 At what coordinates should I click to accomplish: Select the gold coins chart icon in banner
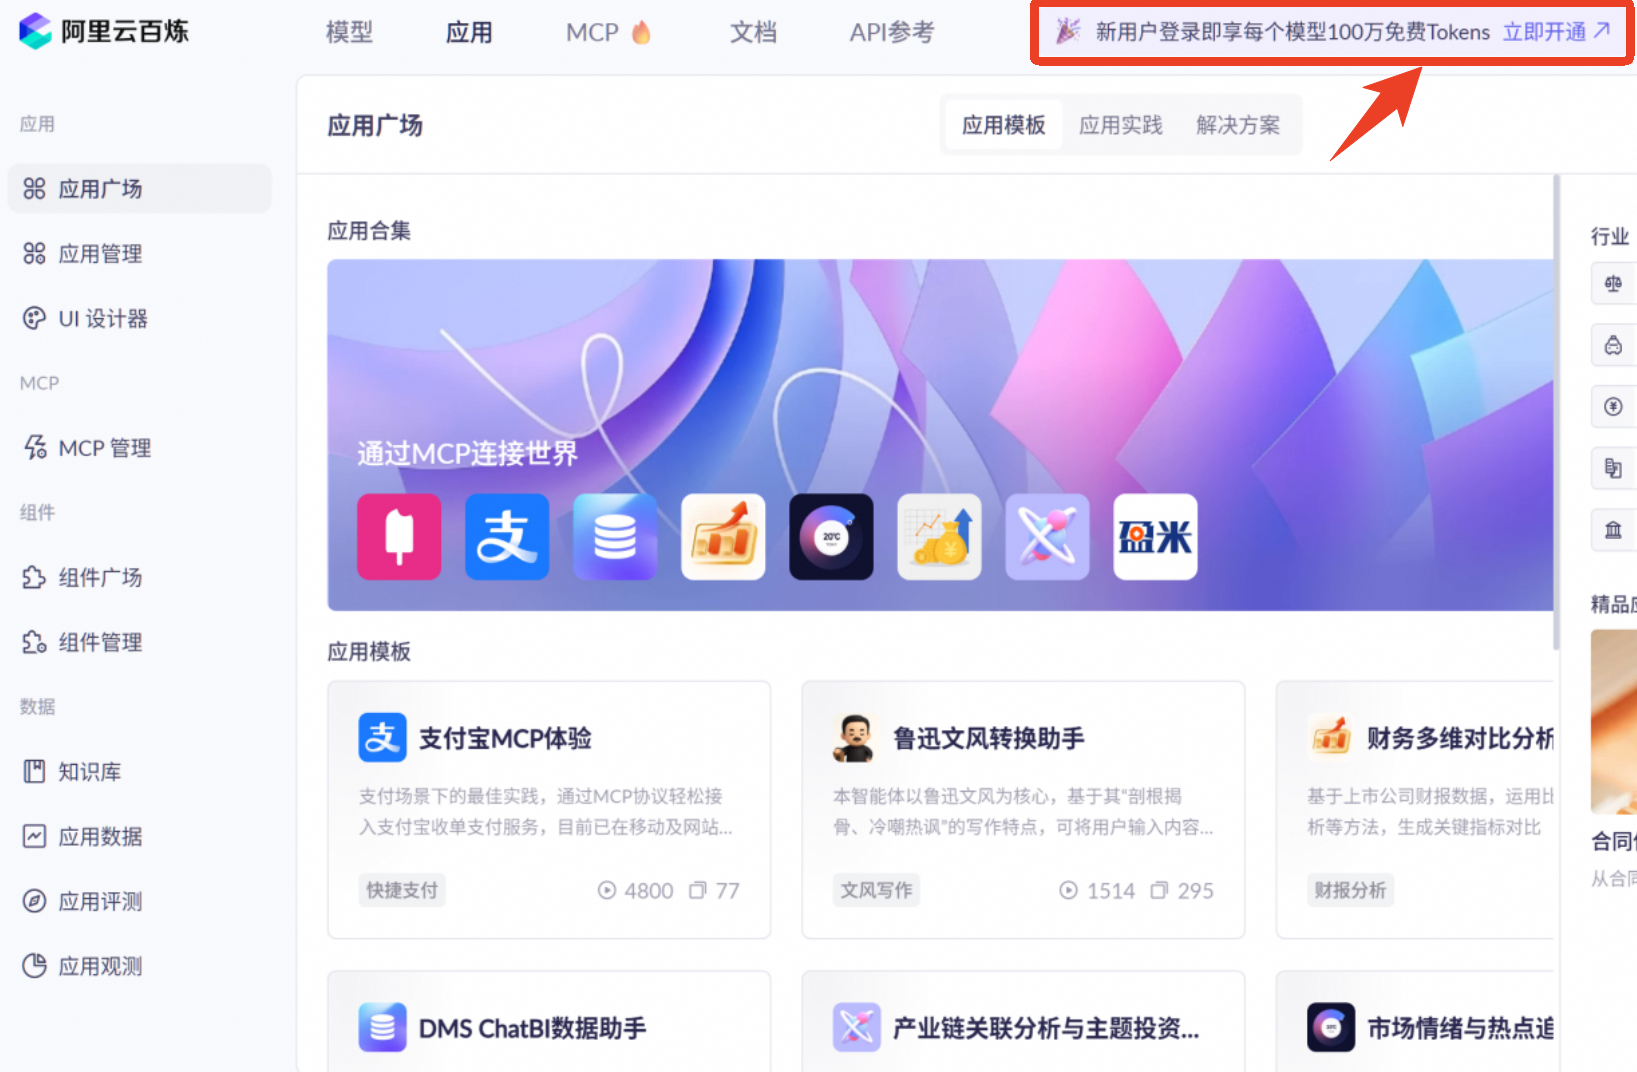[x=939, y=537]
